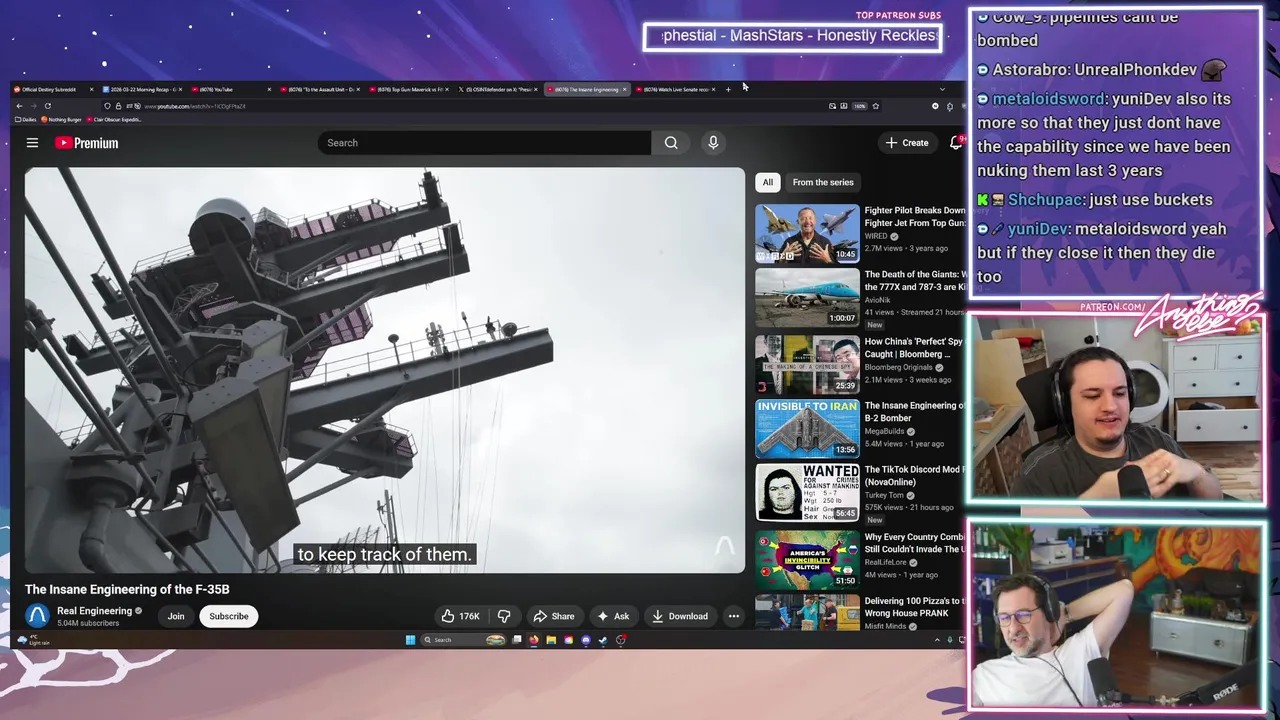Click the YouTube search field
Viewport: 1280px width, 720px height.
(485, 143)
